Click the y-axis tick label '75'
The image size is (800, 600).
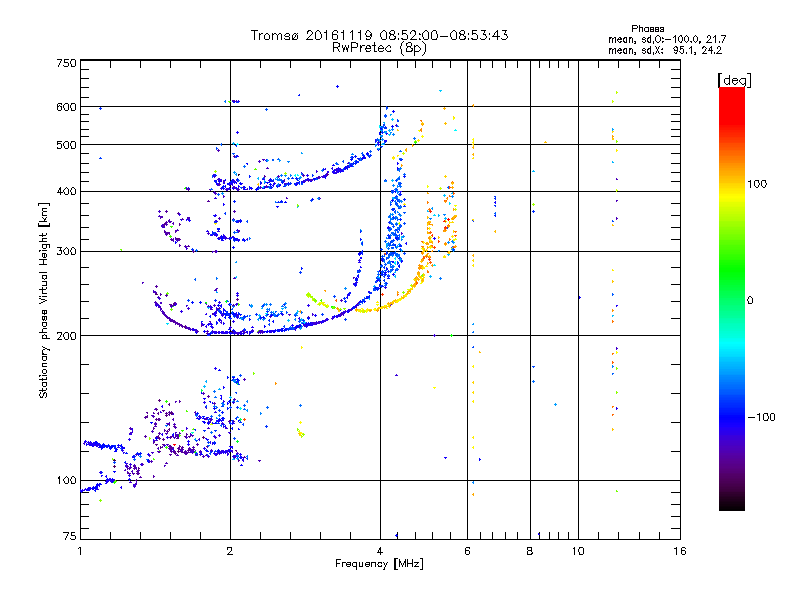tap(70, 536)
